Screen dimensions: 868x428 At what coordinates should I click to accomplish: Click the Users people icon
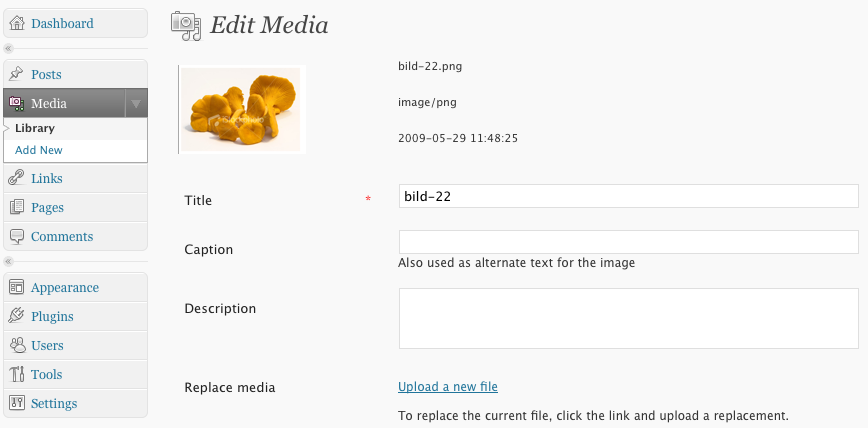(x=17, y=346)
